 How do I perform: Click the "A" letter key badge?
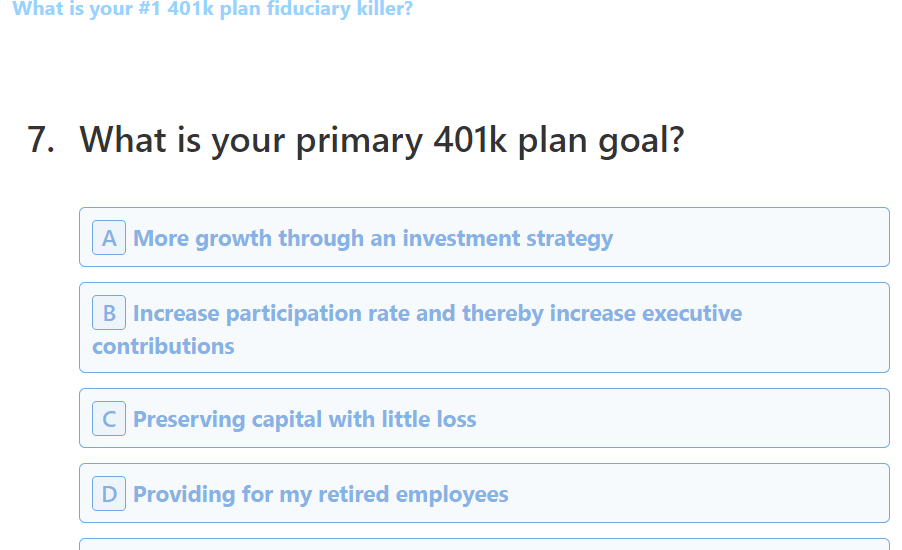coord(109,238)
